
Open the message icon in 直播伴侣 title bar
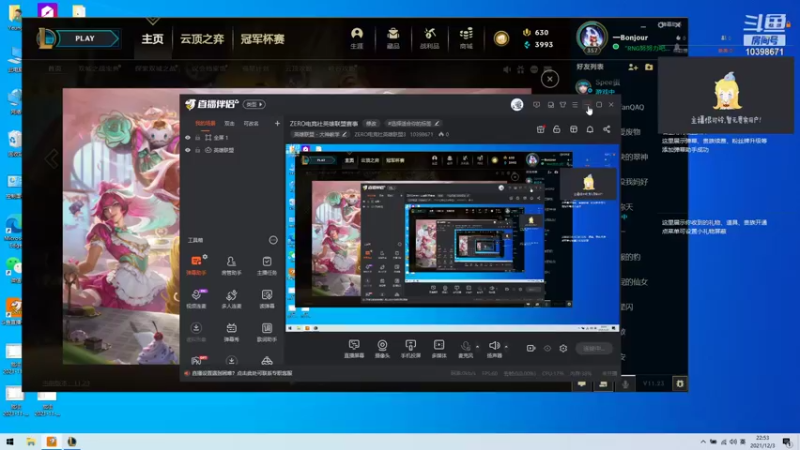coord(536,105)
